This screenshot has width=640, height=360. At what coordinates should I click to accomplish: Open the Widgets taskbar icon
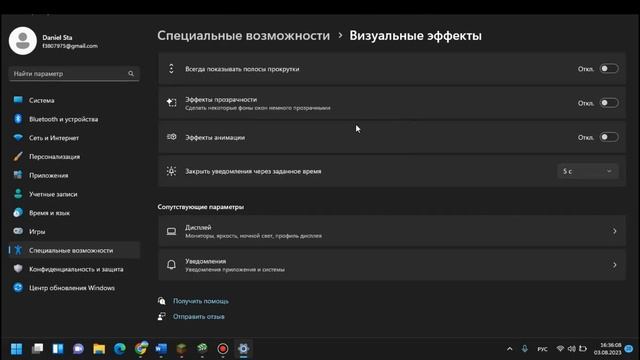tap(58, 349)
